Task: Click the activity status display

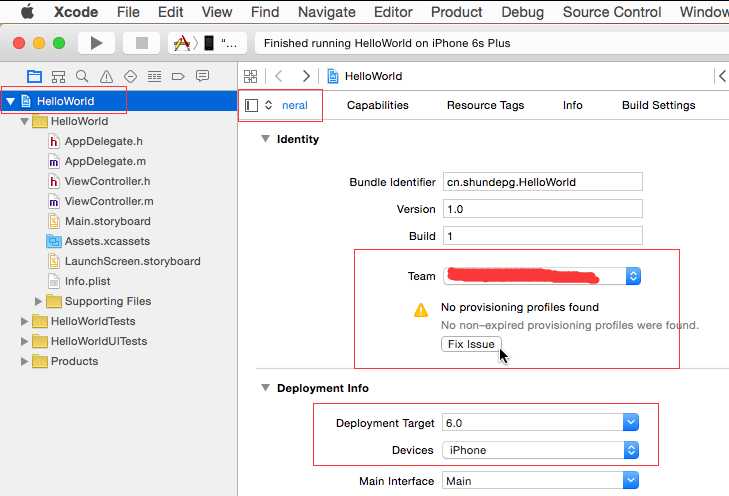Action: [x=491, y=43]
